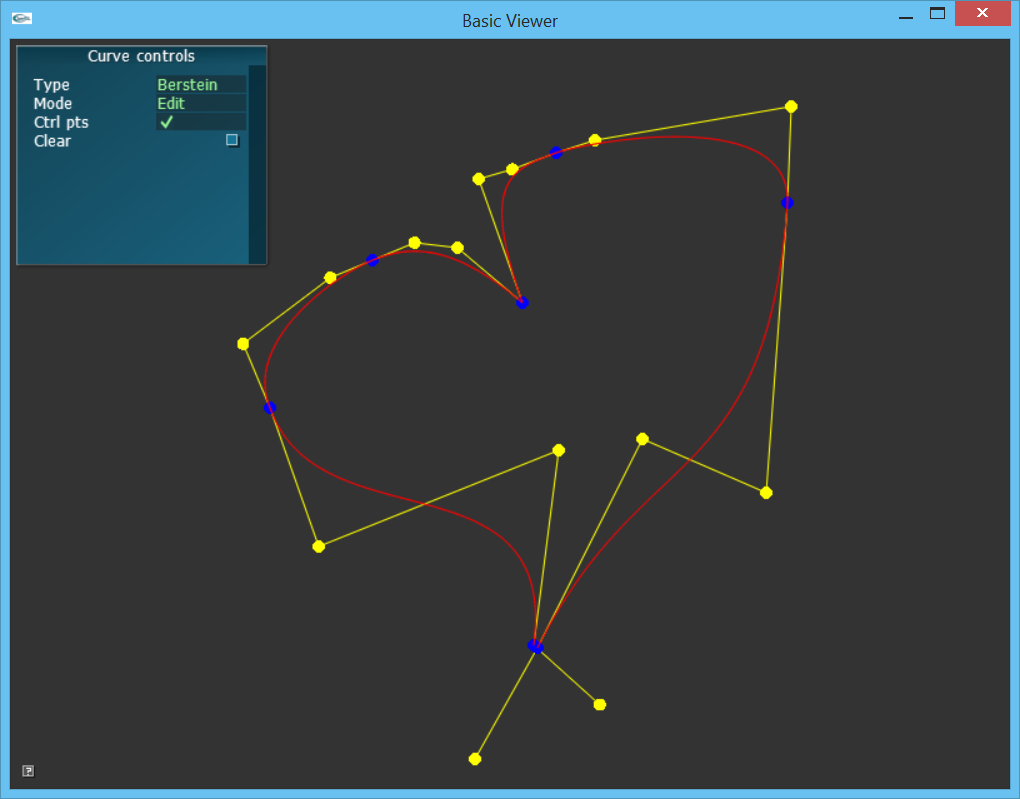The width and height of the screenshot is (1020, 799).
Task: Select the leftmost yellow control point
Action: pos(243,344)
